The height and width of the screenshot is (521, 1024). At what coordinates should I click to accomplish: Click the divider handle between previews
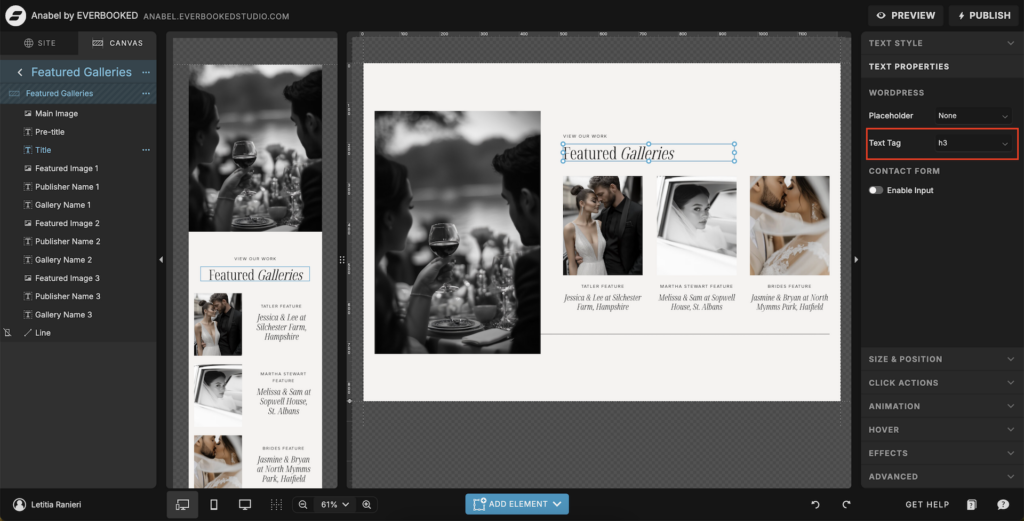click(342, 260)
